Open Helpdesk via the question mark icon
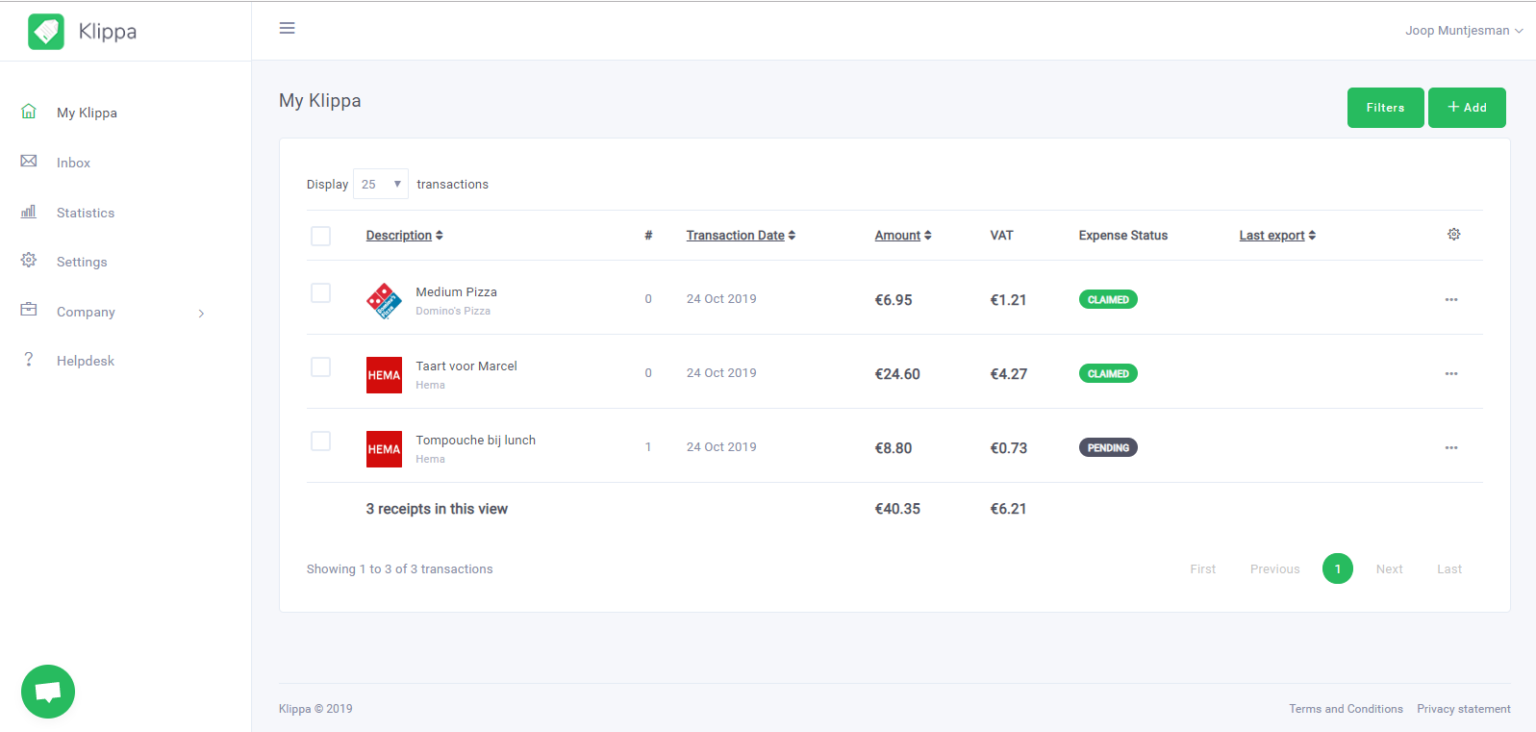1536x732 pixels. tap(30, 360)
